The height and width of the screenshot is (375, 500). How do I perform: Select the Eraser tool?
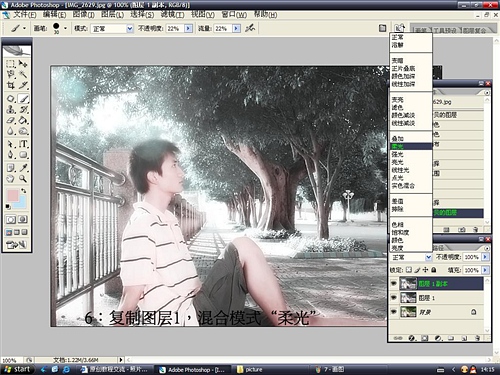pos(11,120)
